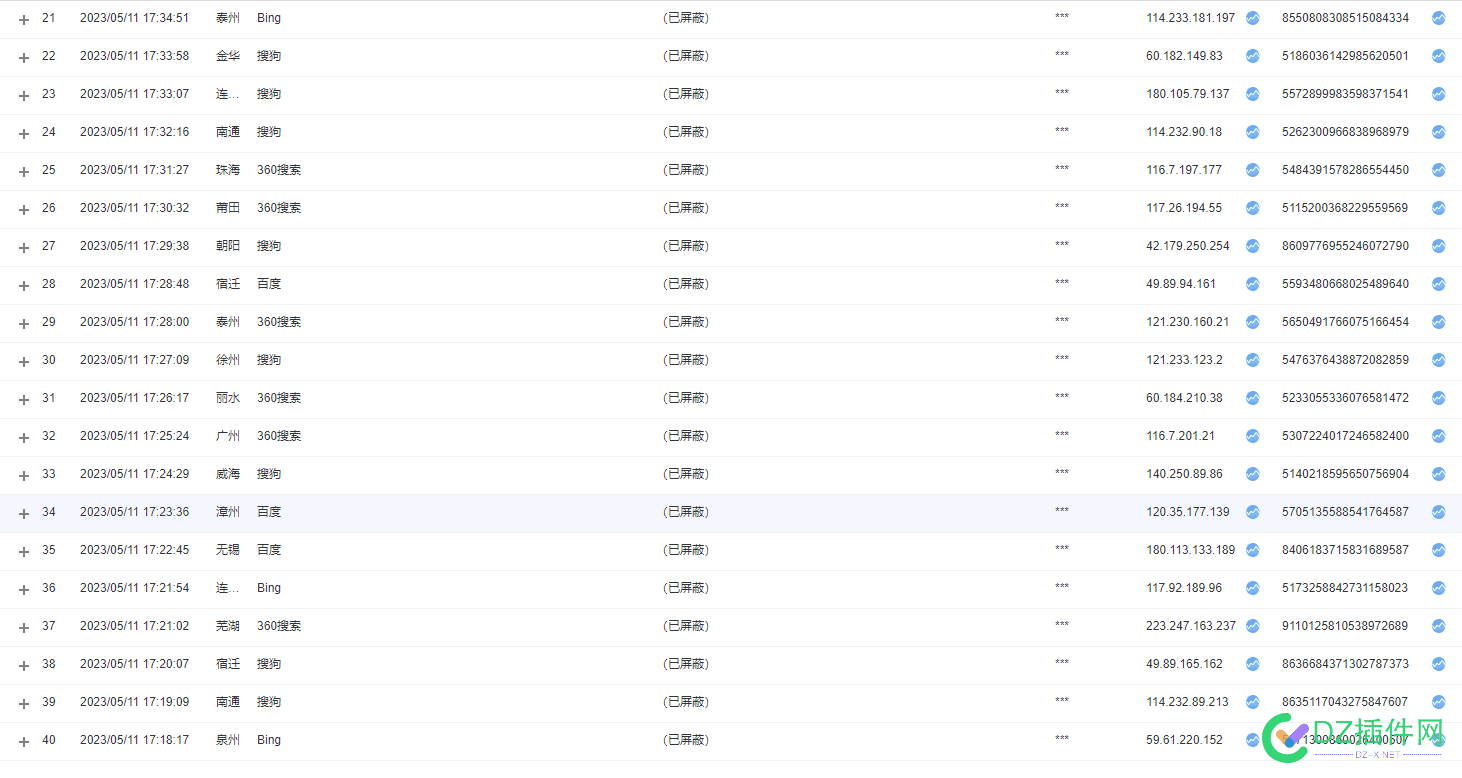This screenshot has width=1462, height=778.
Task: Select the trend icon beside ID 5307224017246582400
Action: pos(1438,436)
